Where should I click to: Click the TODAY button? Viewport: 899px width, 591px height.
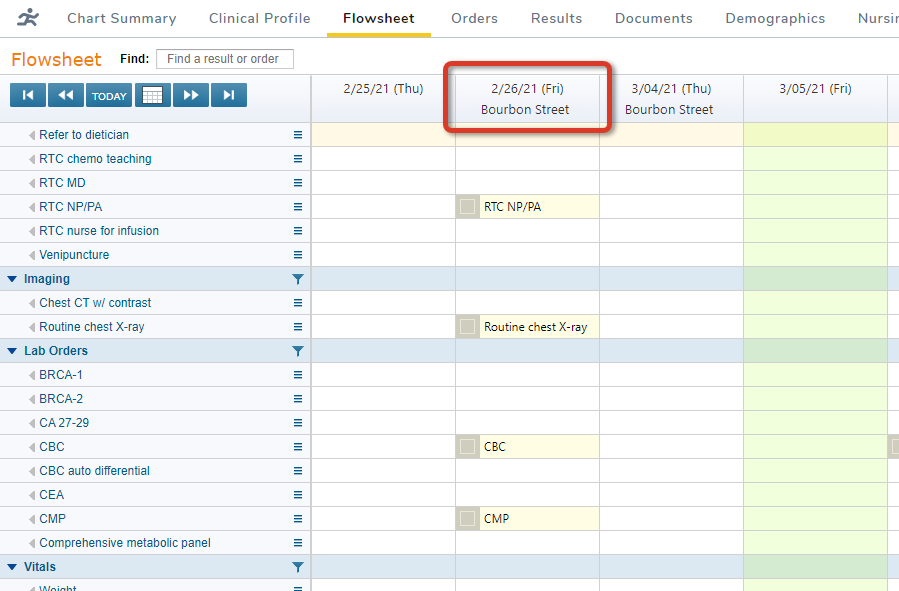point(108,95)
